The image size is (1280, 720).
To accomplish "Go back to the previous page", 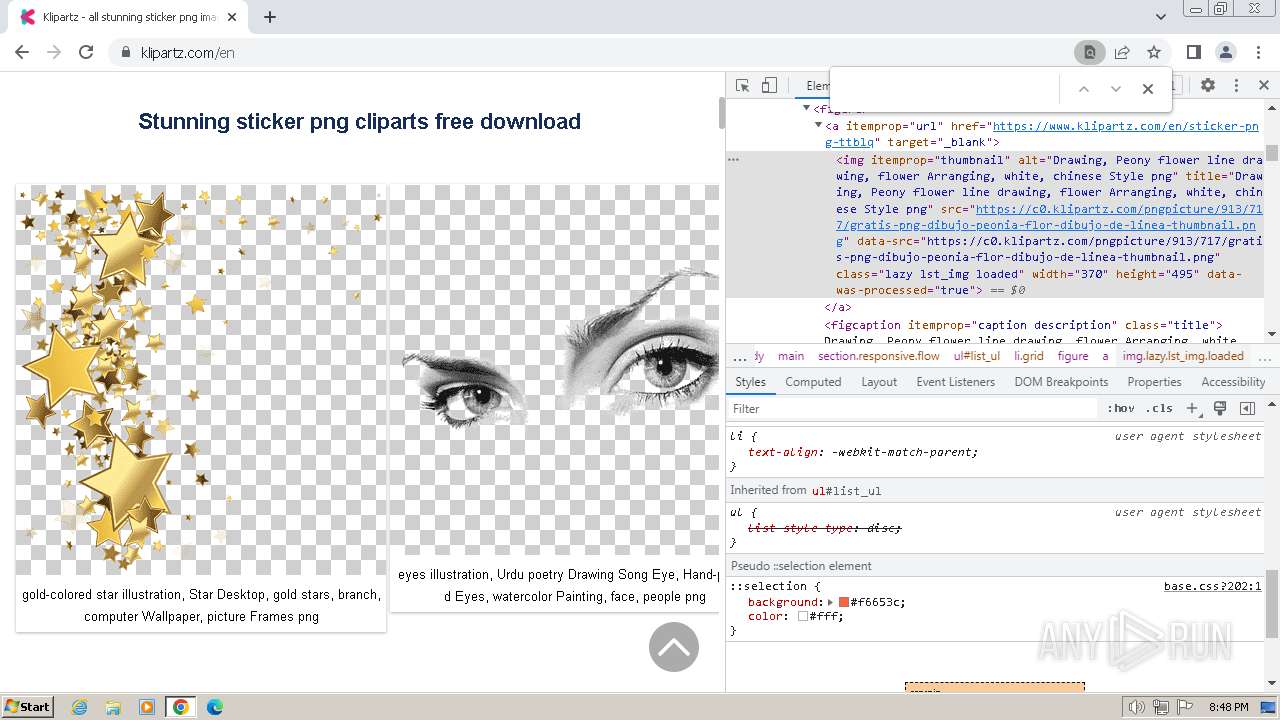I will click(22, 52).
